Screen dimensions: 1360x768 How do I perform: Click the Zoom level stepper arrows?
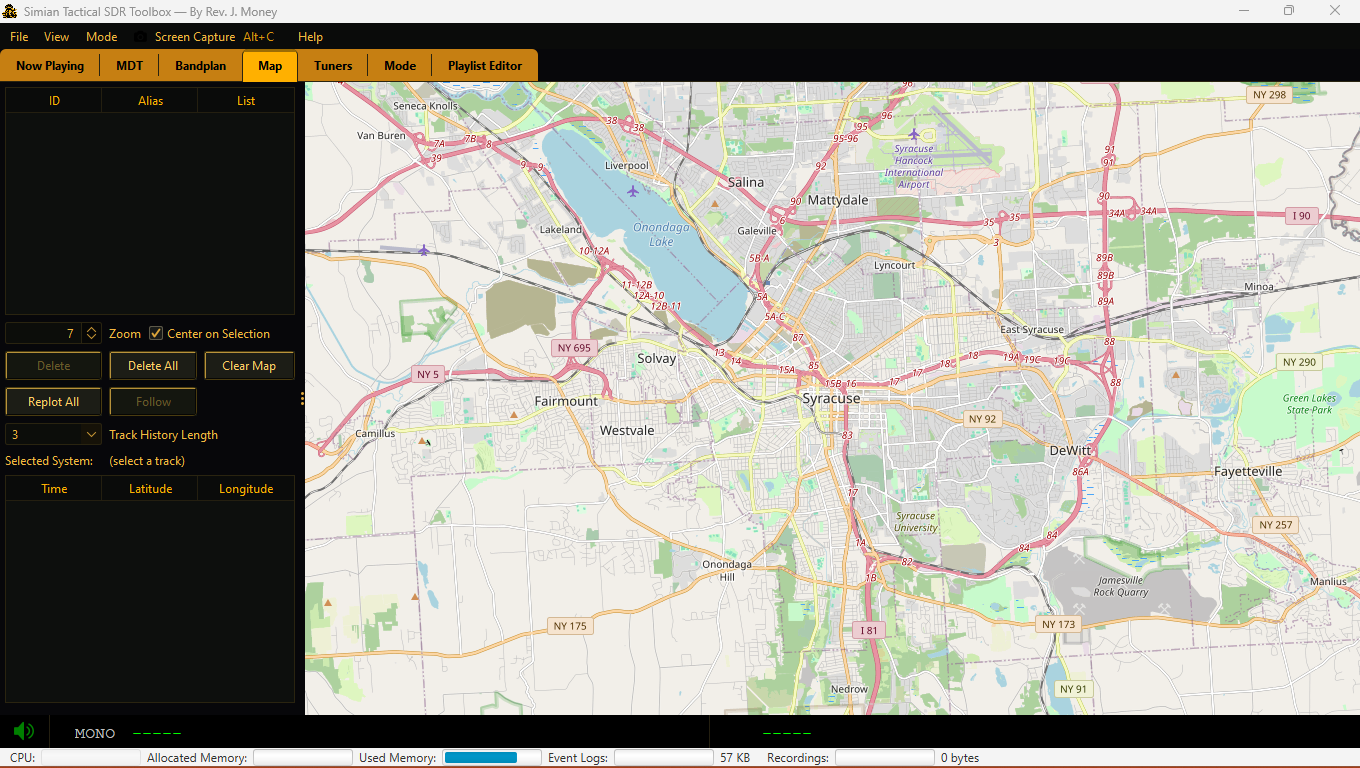point(91,333)
